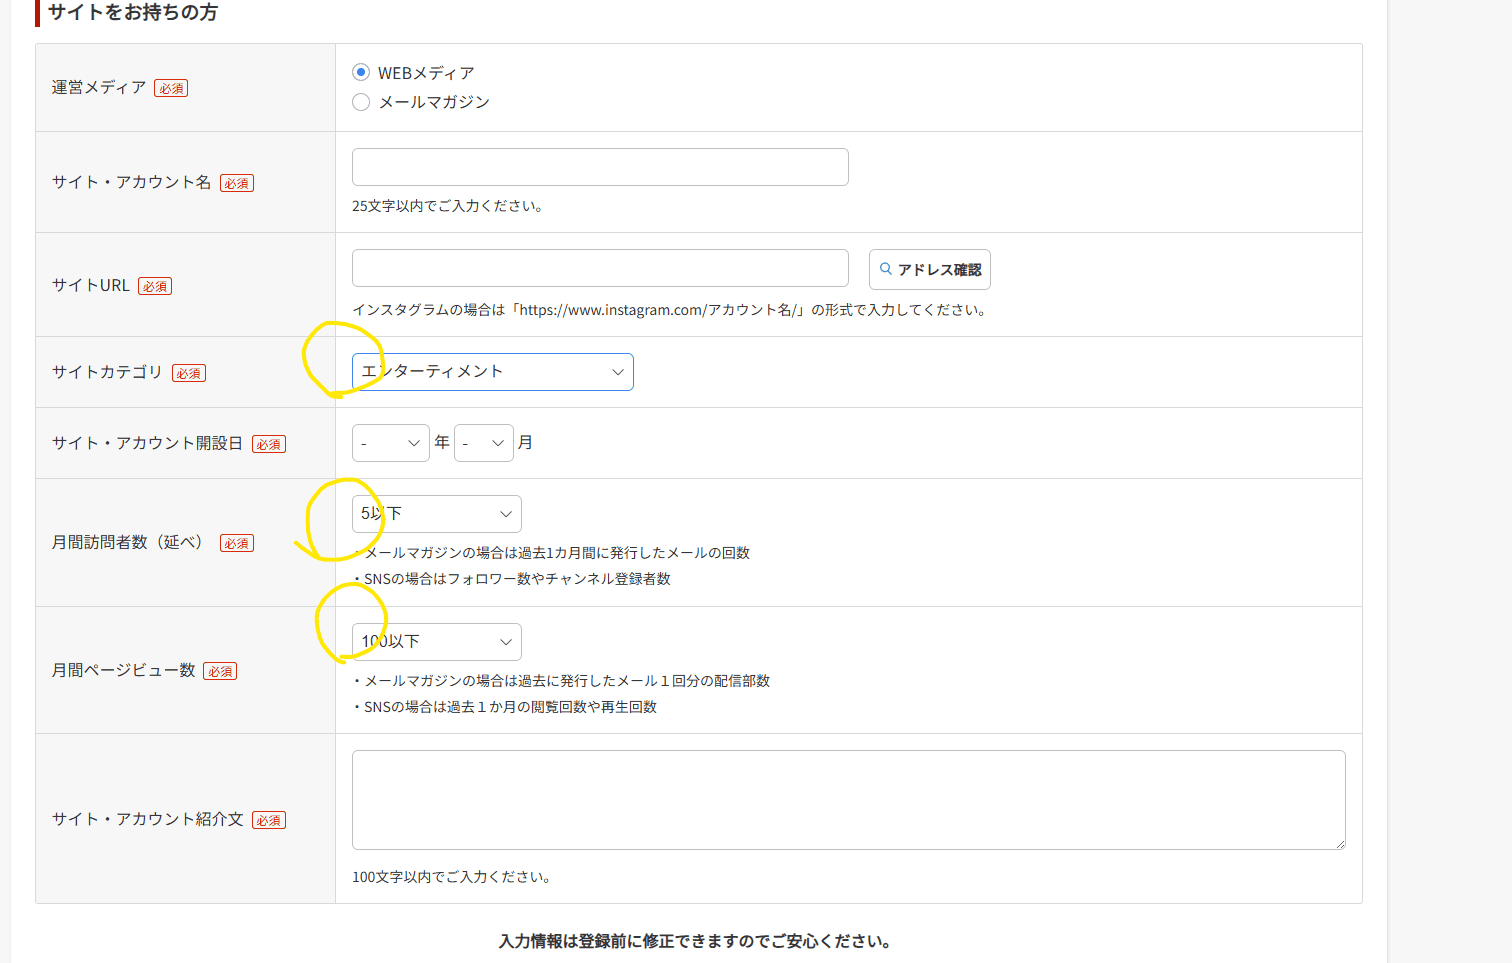Click the サイト・アカウント紹介文 field label

coord(148,819)
